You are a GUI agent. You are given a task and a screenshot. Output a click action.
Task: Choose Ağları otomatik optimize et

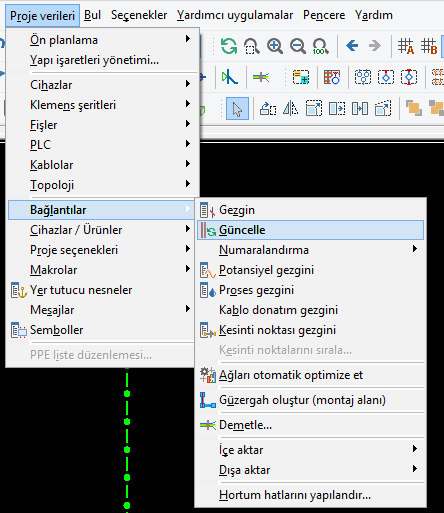(x=310, y=375)
